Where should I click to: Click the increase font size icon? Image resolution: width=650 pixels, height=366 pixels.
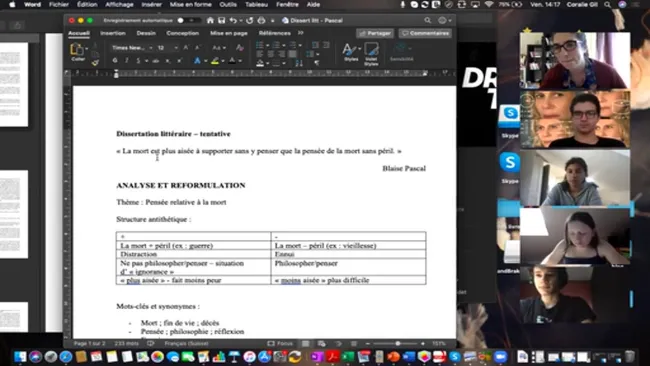click(186, 48)
